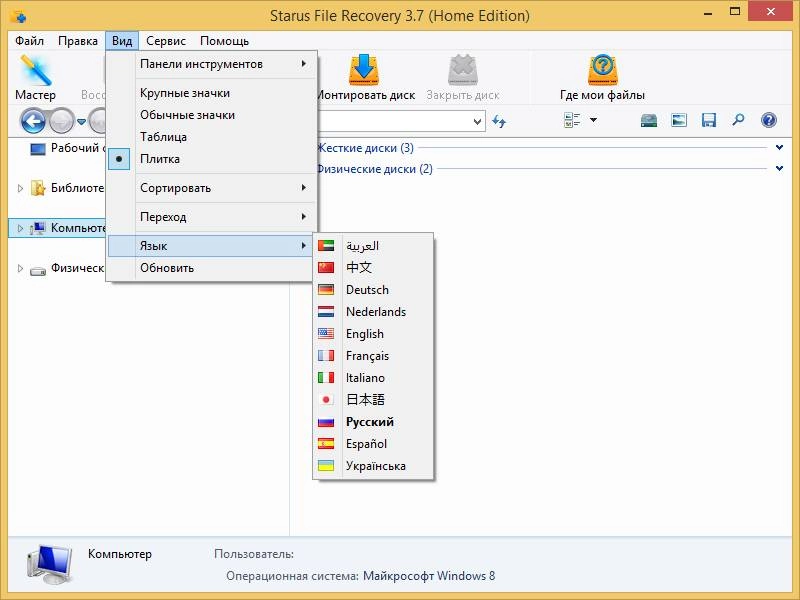Click the disk image icon in toolbar
Screen dimensions: 800x600
[x=679, y=120]
